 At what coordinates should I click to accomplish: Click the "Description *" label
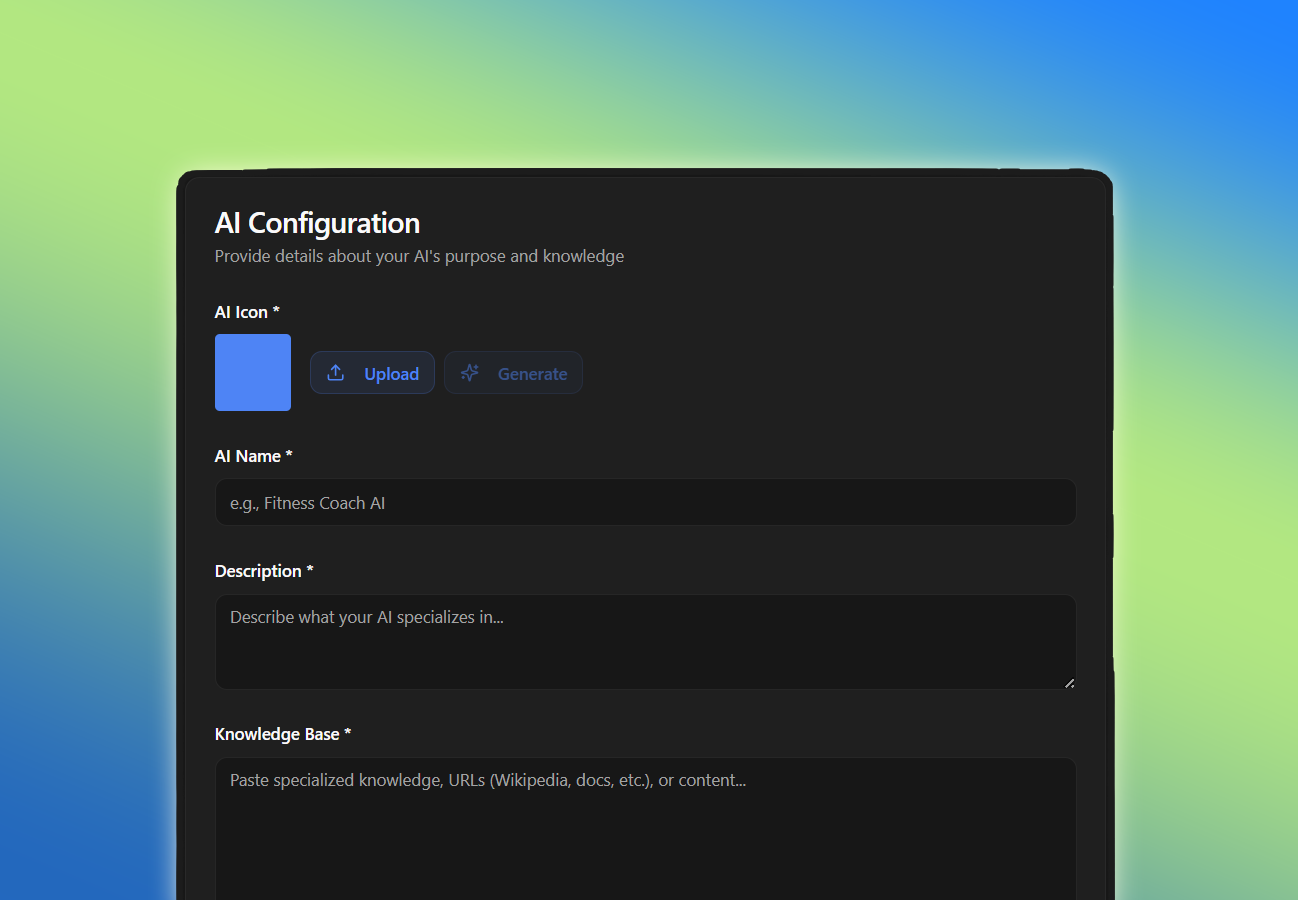[x=264, y=571]
